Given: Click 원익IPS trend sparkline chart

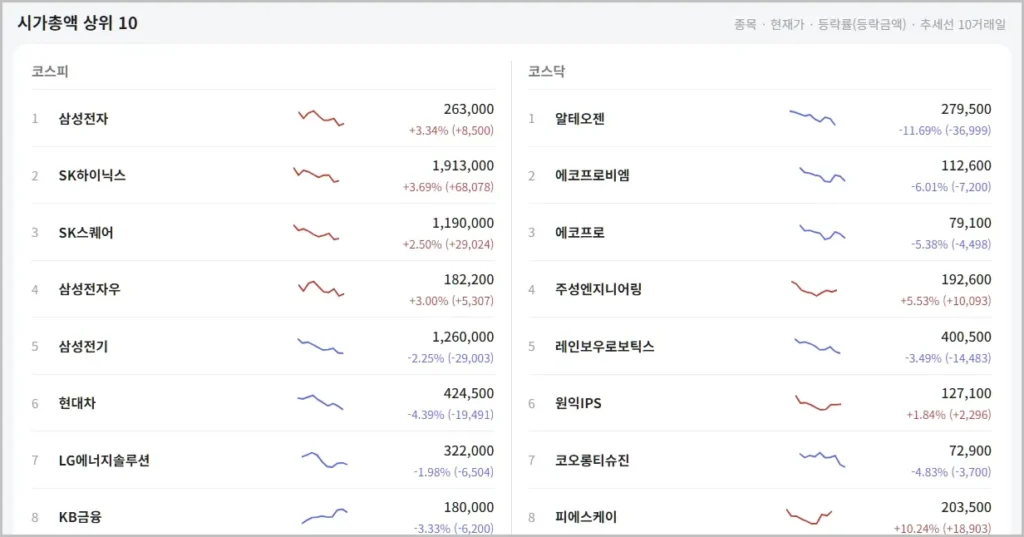Looking at the screenshot, I should (x=818, y=403).
